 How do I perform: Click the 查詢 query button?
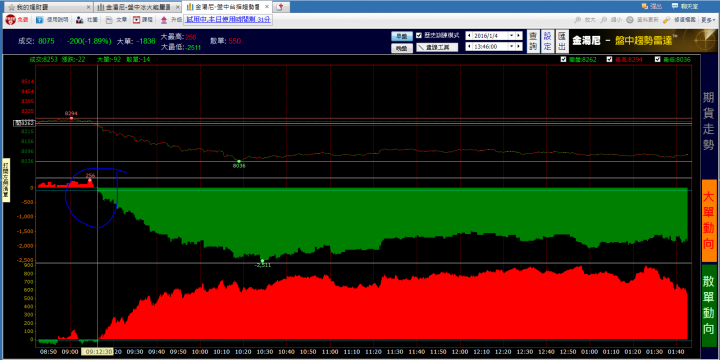pyautogui.click(x=533, y=41)
